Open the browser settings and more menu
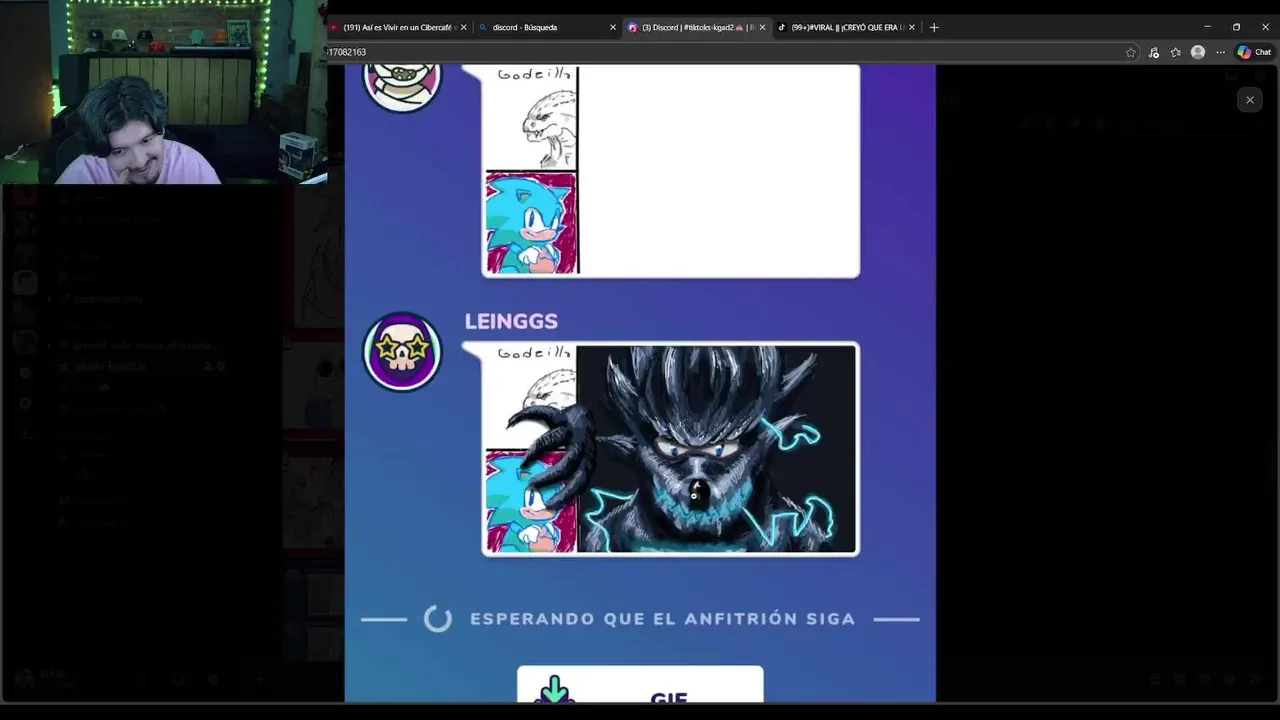Viewport: 1280px width, 720px height. coord(1220,52)
